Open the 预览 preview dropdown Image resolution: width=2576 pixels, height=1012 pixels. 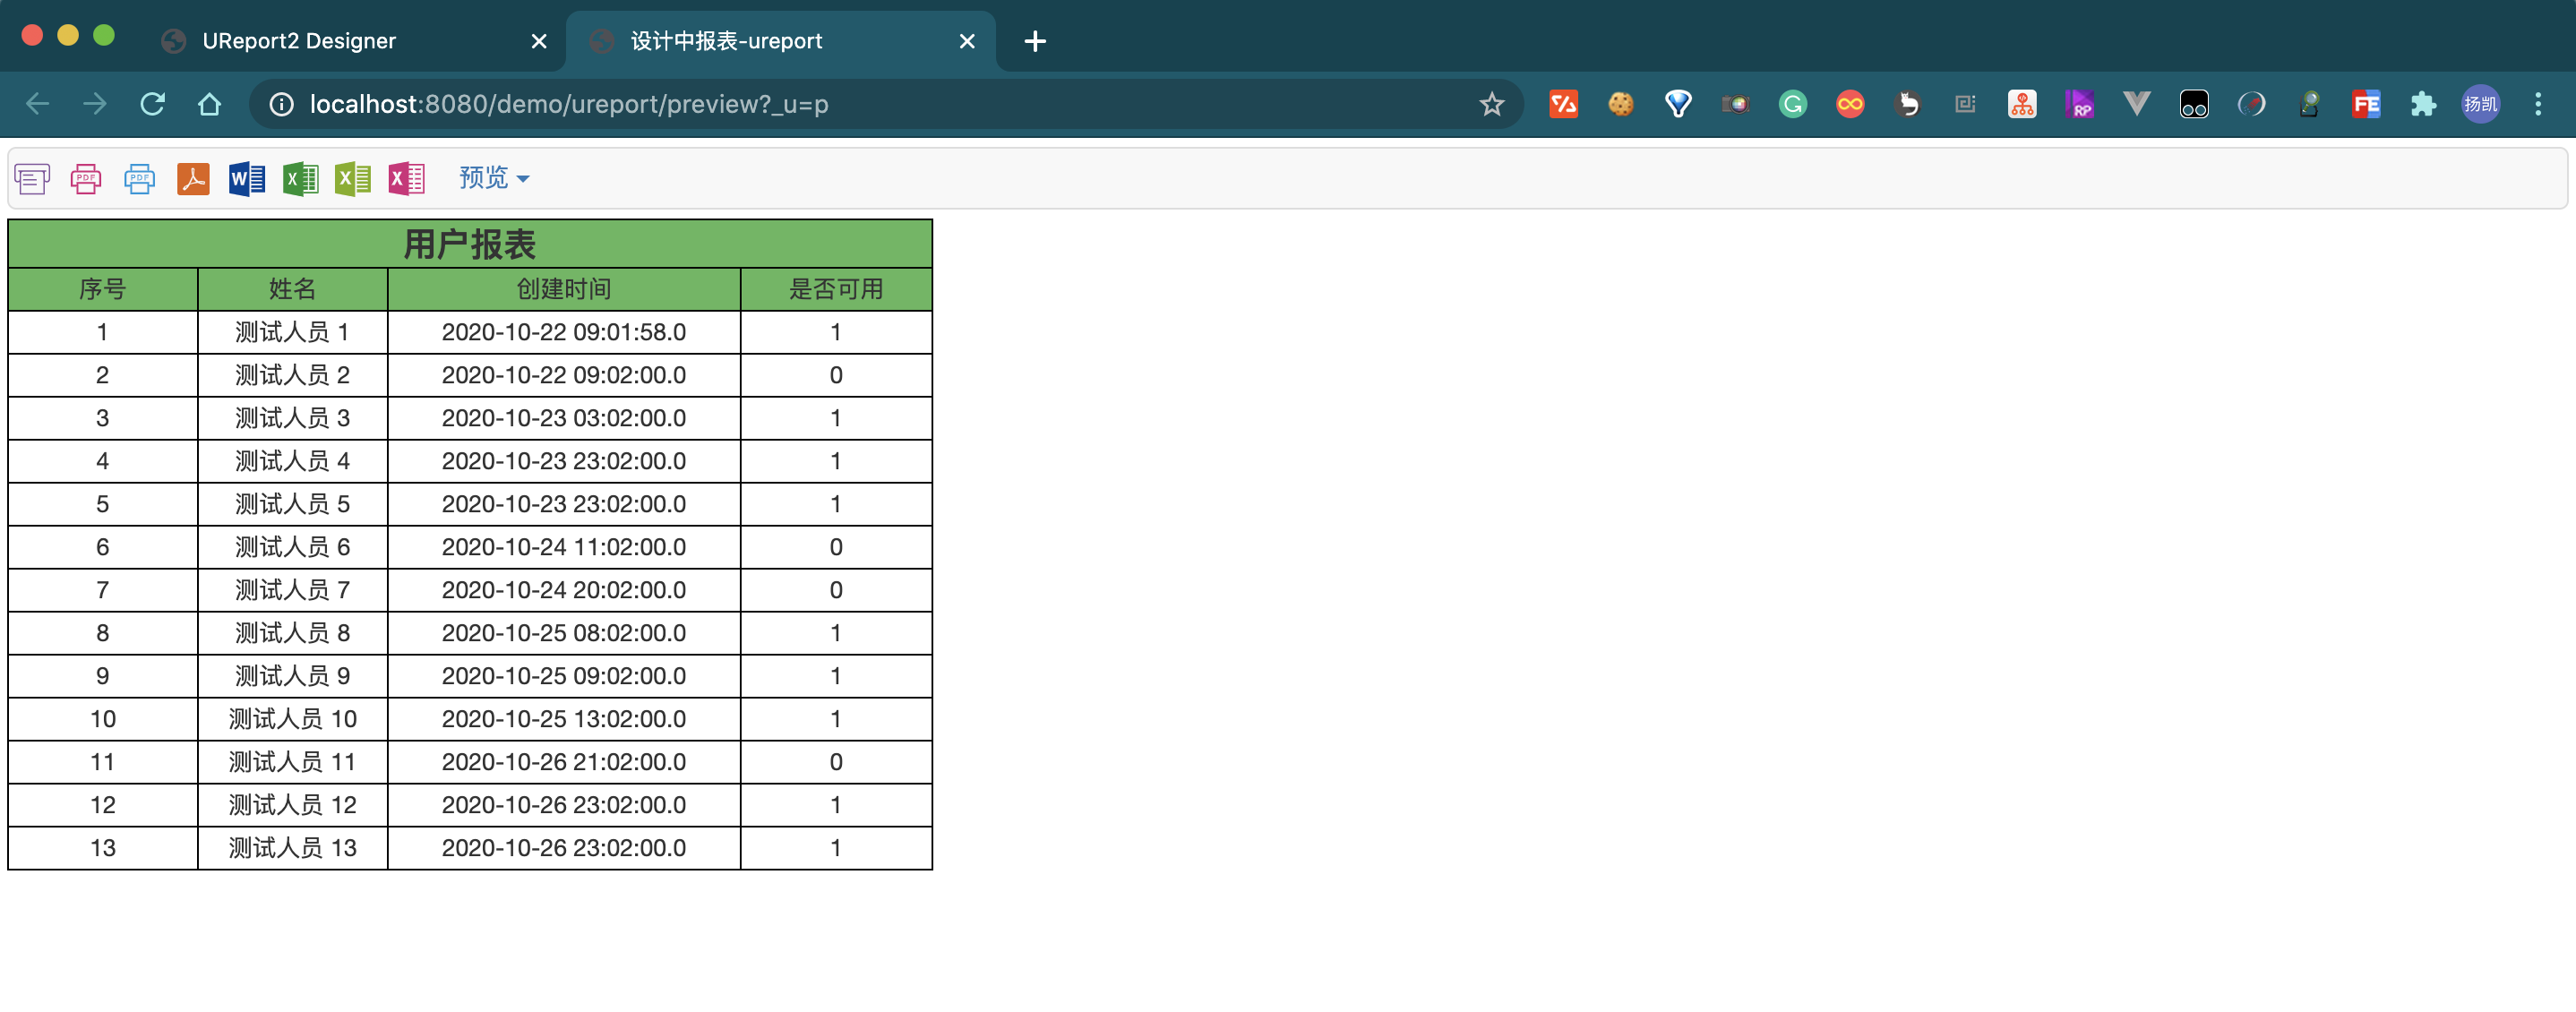tap(494, 178)
